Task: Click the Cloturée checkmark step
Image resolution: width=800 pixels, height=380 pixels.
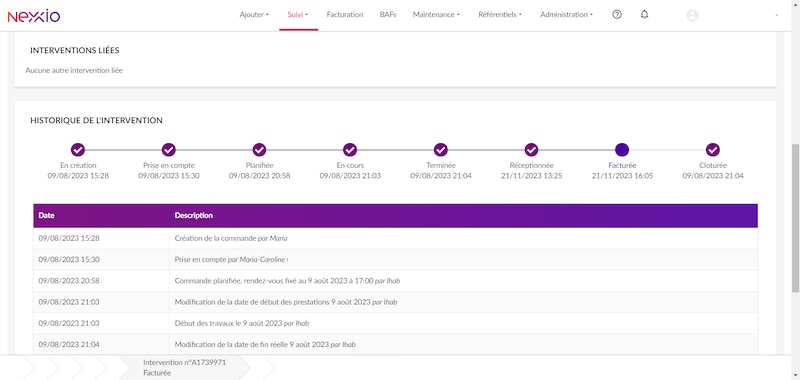Action: point(713,150)
